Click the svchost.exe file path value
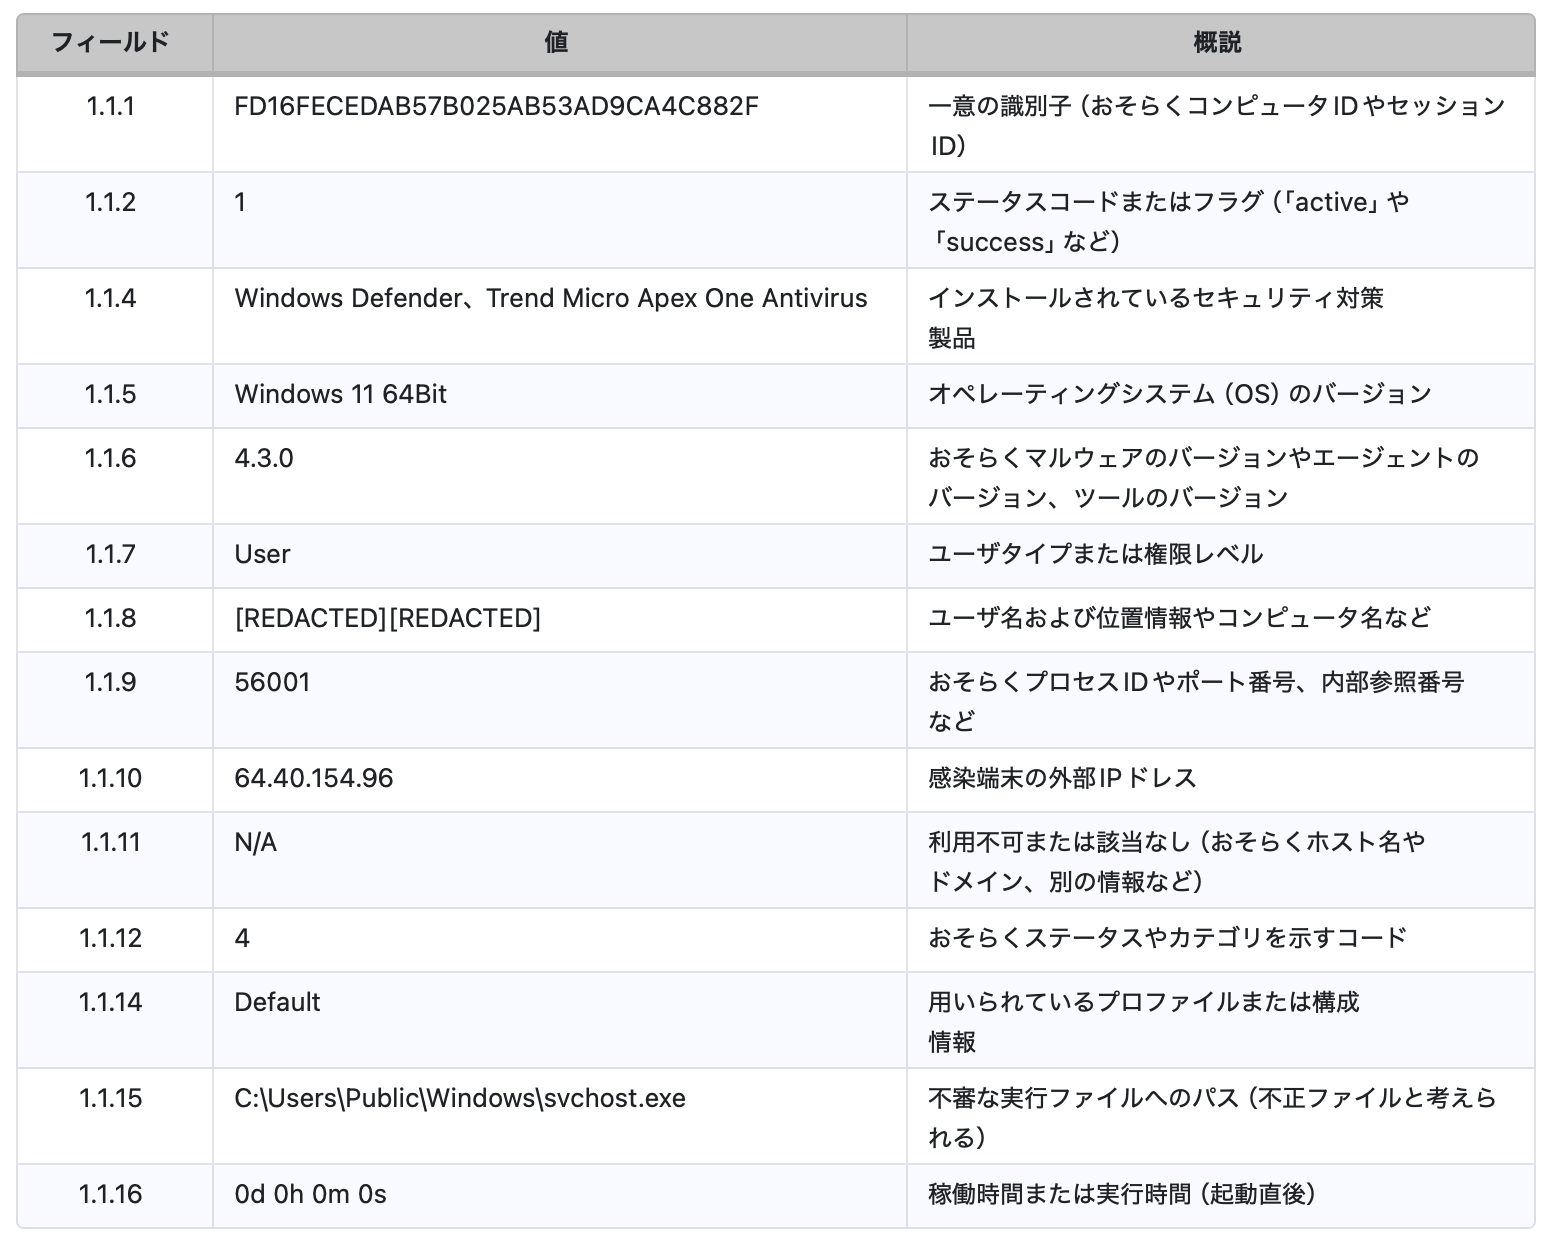This screenshot has height=1238, width=1548. click(460, 1098)
